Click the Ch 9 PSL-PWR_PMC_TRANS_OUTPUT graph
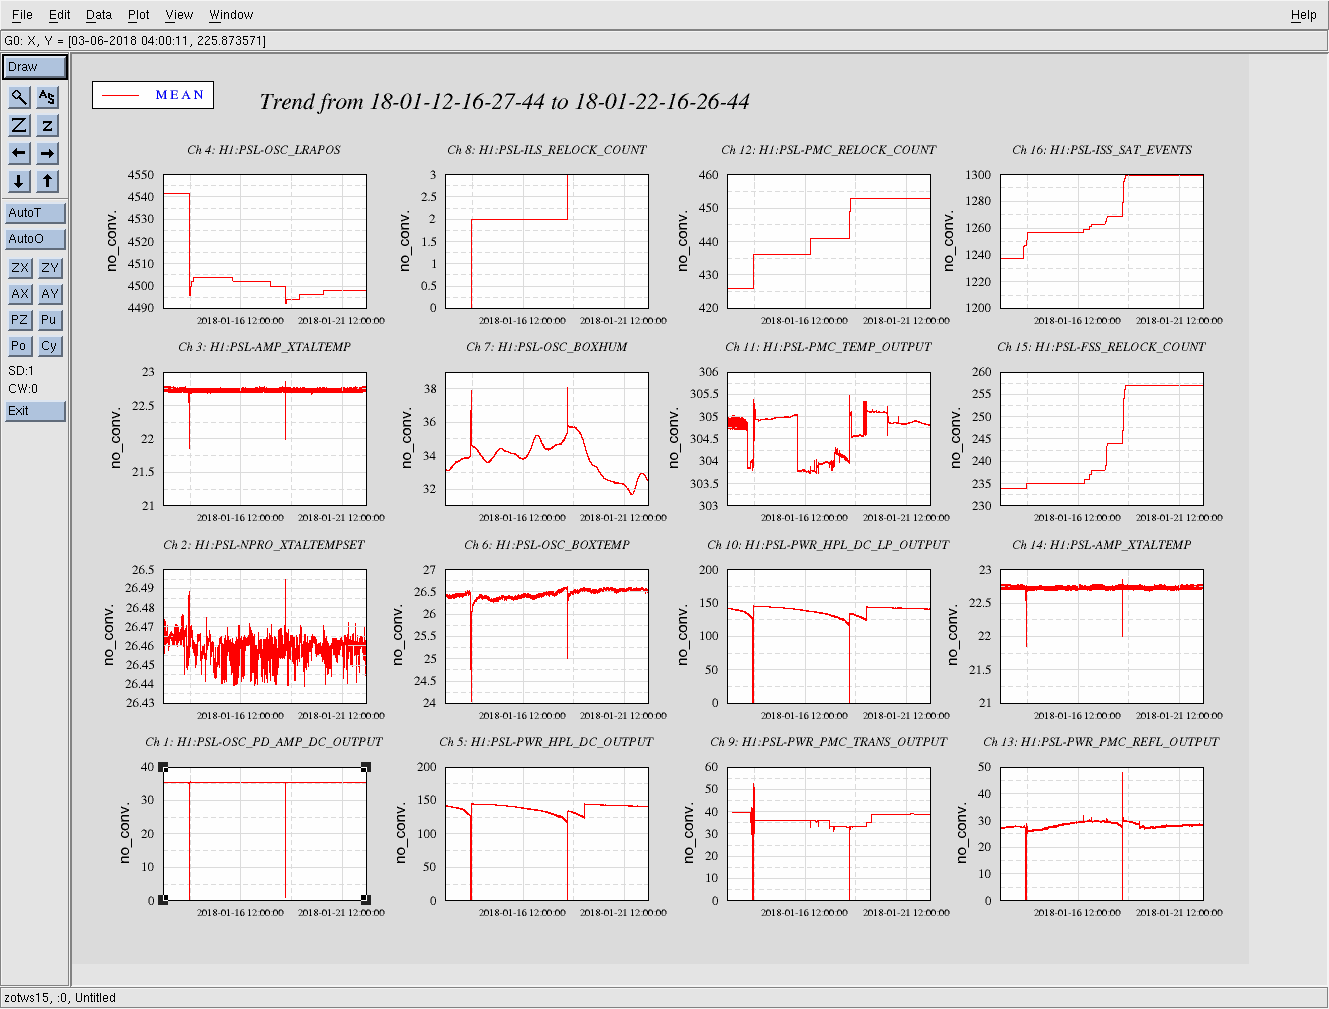 point(829,834)
